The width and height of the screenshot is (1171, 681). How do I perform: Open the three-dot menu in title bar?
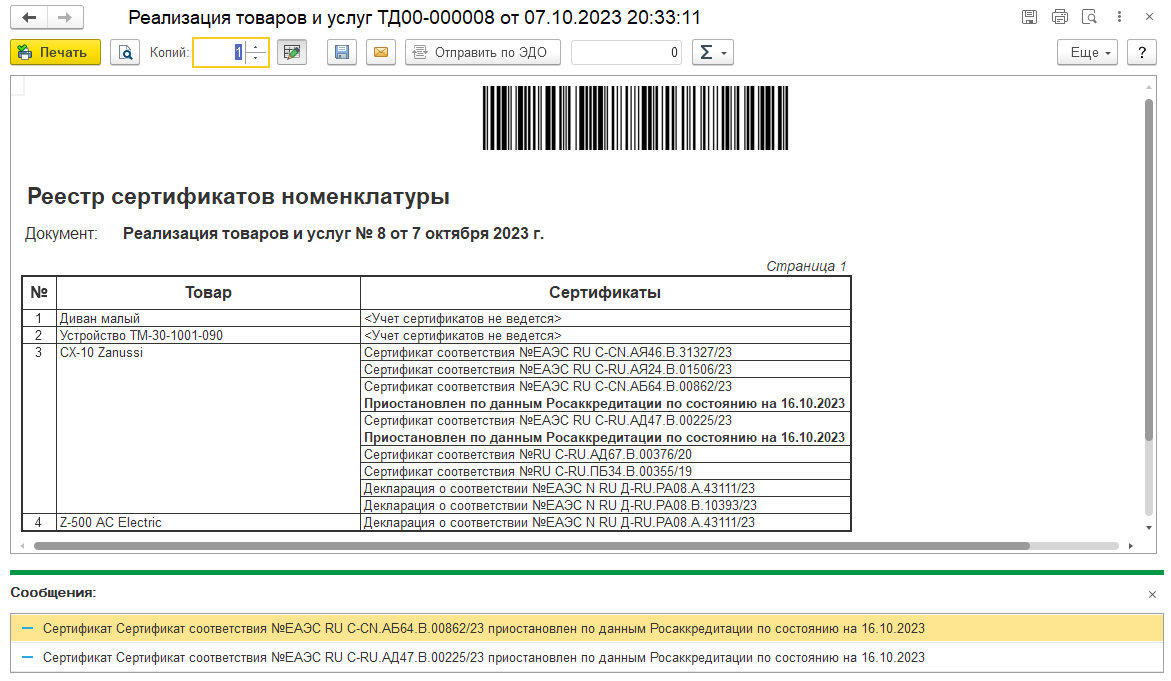click(1119, 17)
